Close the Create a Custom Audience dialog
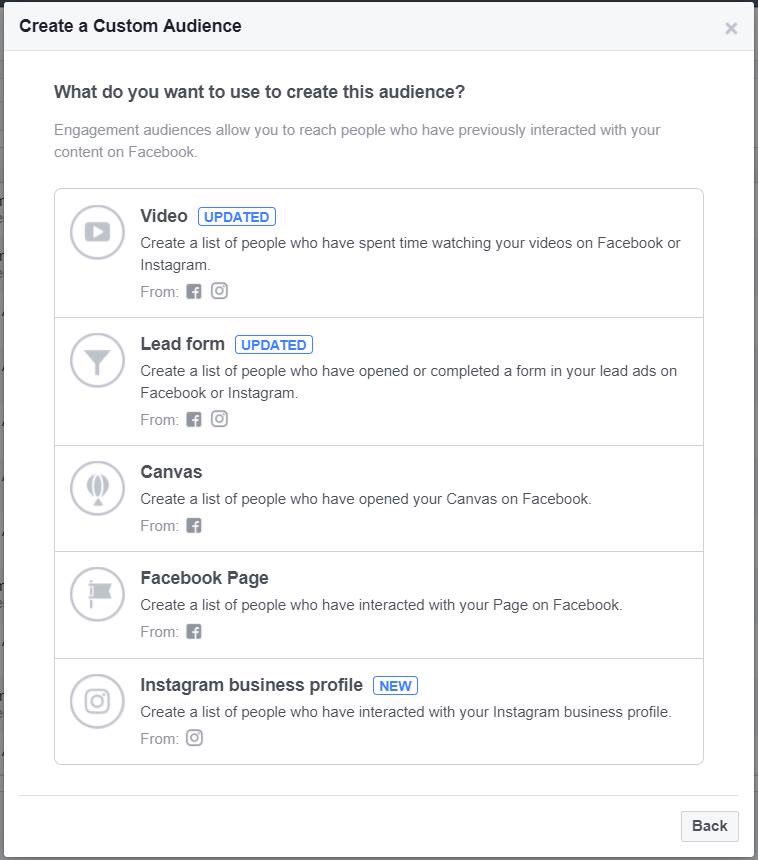The image size is (758, 860). [x=731, y=28]
